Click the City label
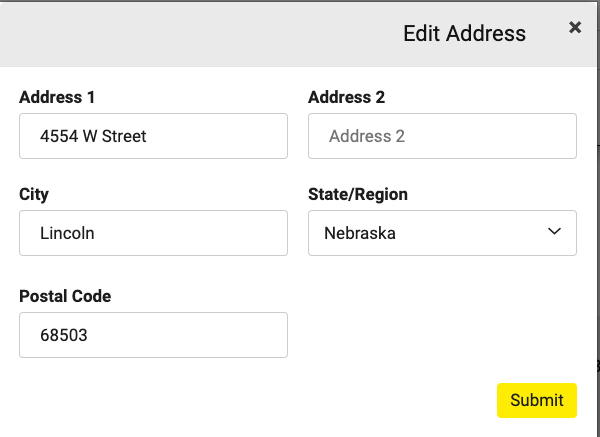The image size is (600, 437). click(x=34, y=194)
